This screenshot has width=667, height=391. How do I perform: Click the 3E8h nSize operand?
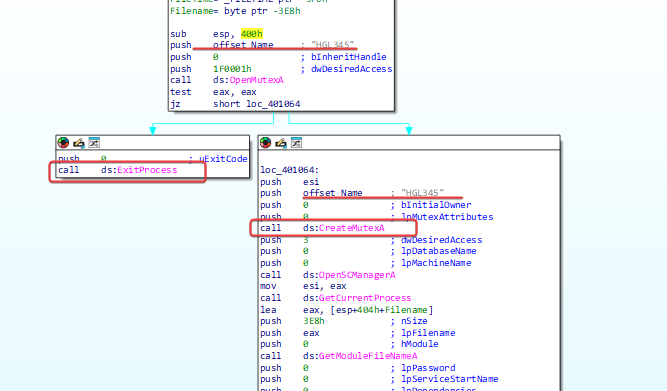coord(314,321)
